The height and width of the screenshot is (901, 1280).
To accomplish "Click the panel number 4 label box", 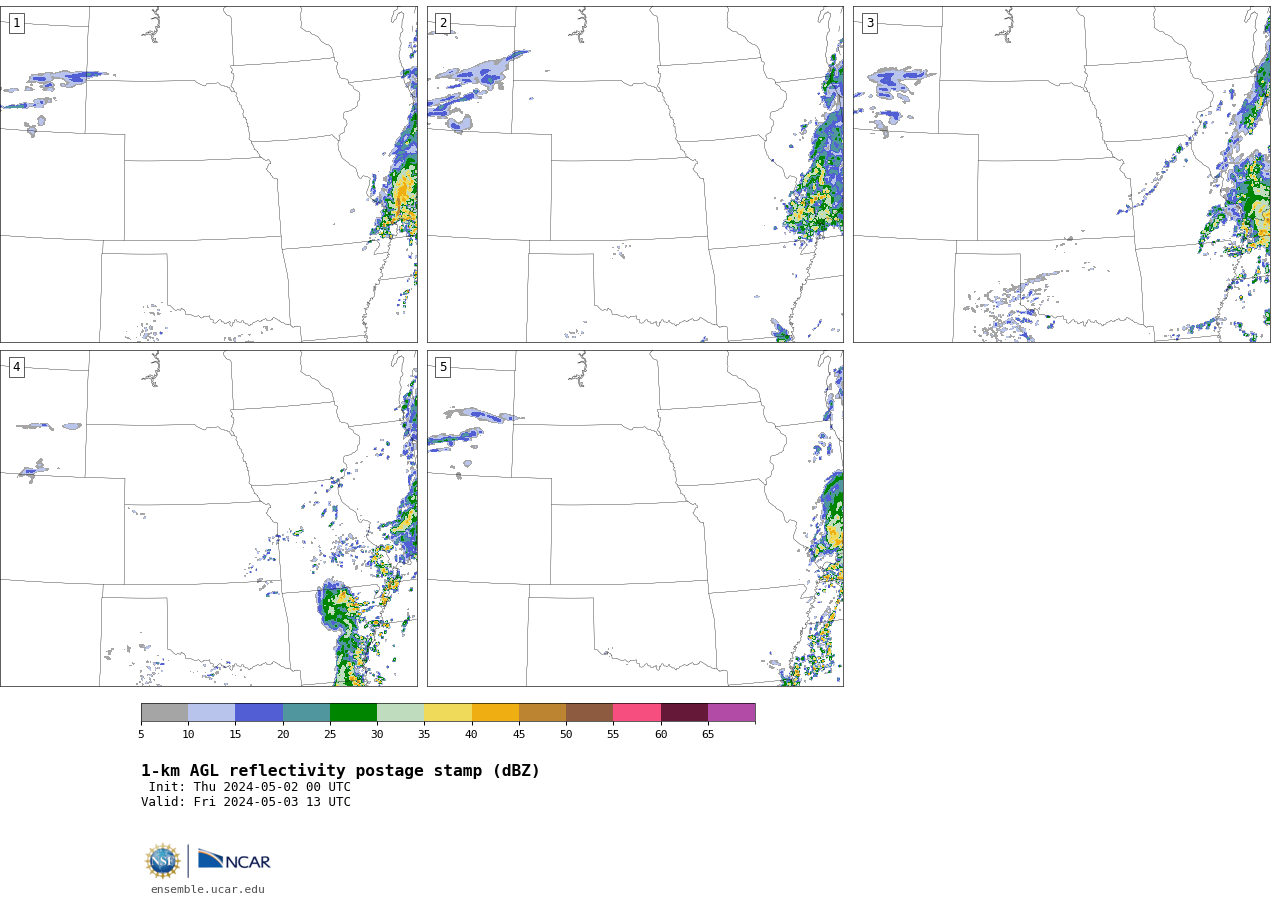I will [16, 367].
